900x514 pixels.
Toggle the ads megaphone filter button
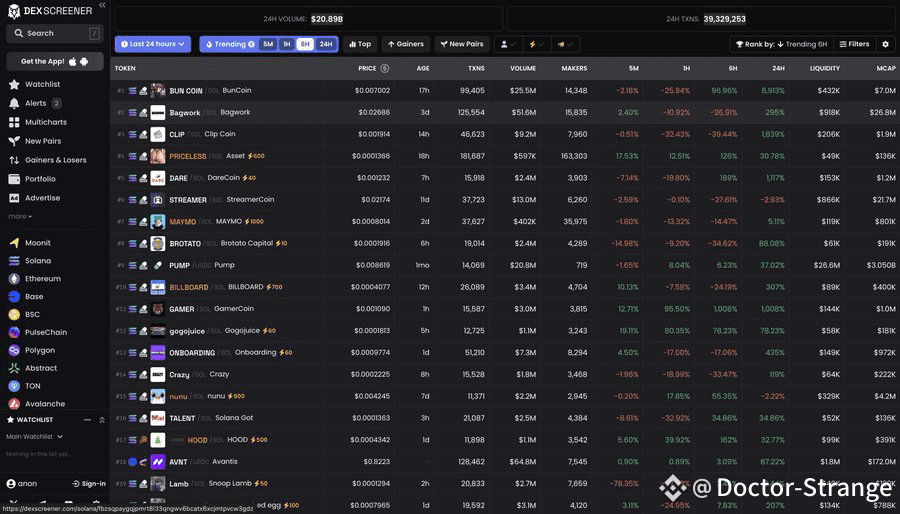pos(565,44)
